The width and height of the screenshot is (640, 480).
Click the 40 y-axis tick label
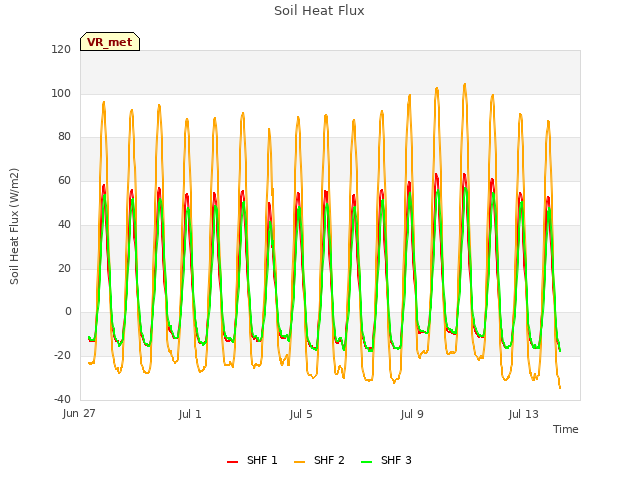point(64,224)
